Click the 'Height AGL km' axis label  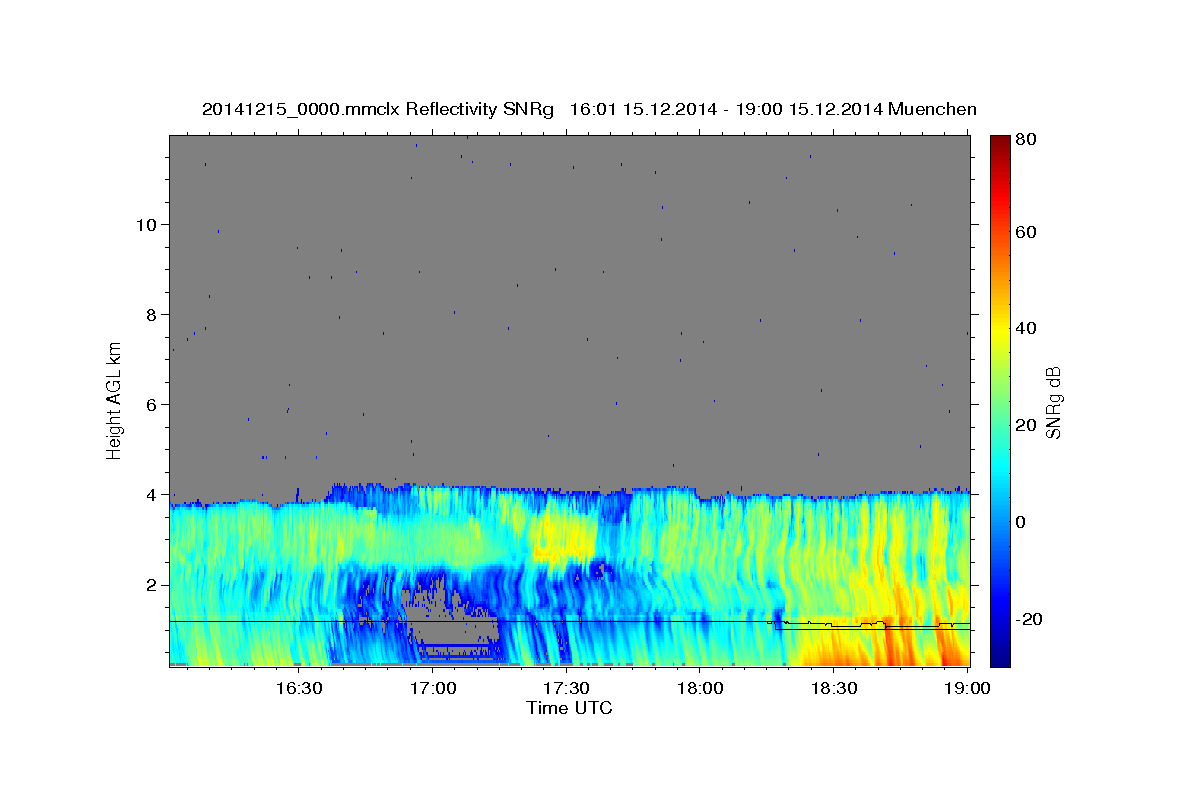coord(115,400)
